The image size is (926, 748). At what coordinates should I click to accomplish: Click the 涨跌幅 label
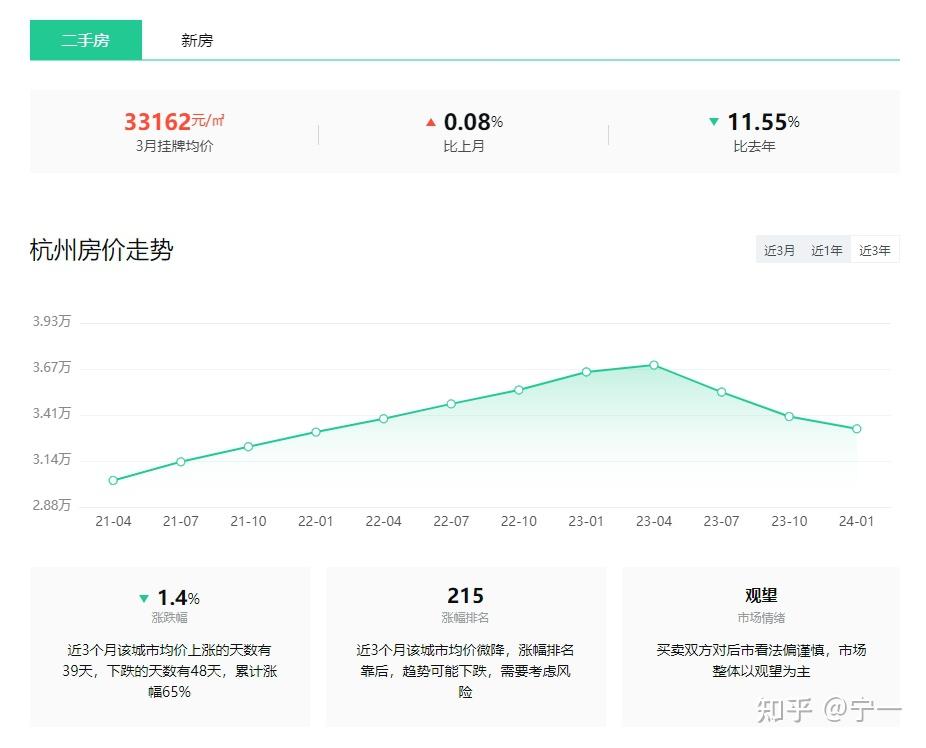169,618
